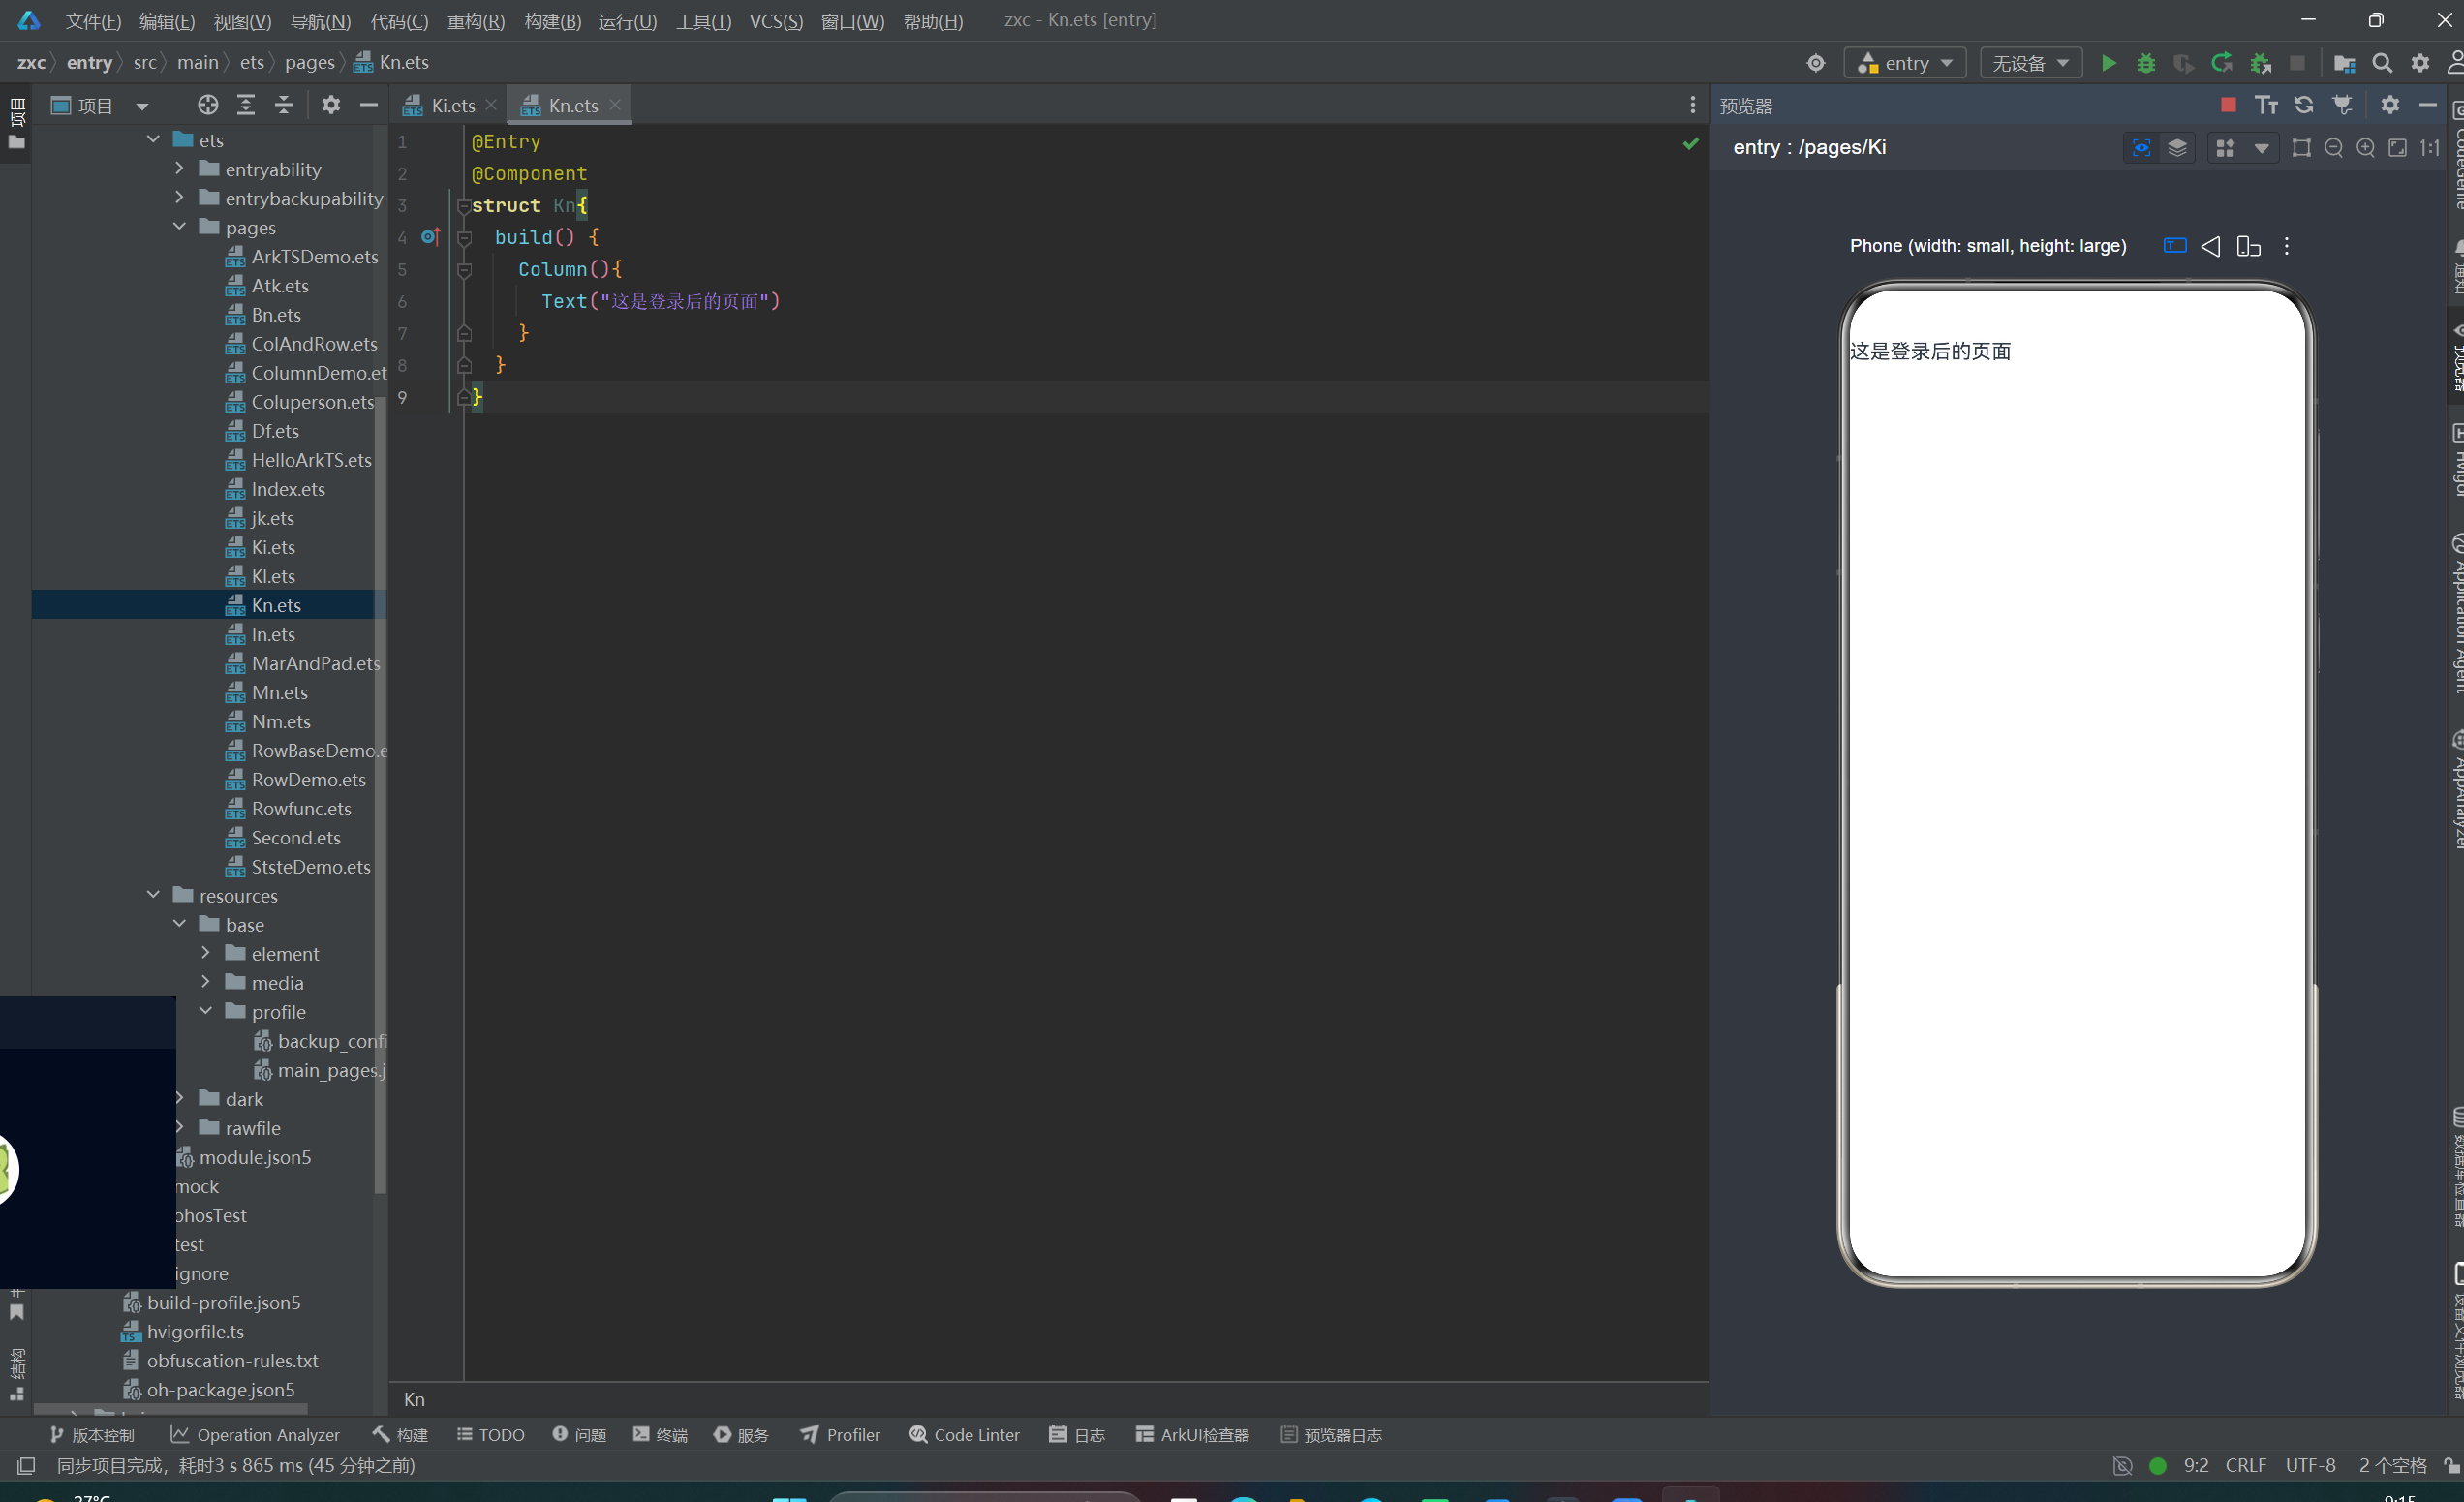Open the 预览器日志 tool window
This screenshot has width=2464, height=1502.
click(1331, 1436)
